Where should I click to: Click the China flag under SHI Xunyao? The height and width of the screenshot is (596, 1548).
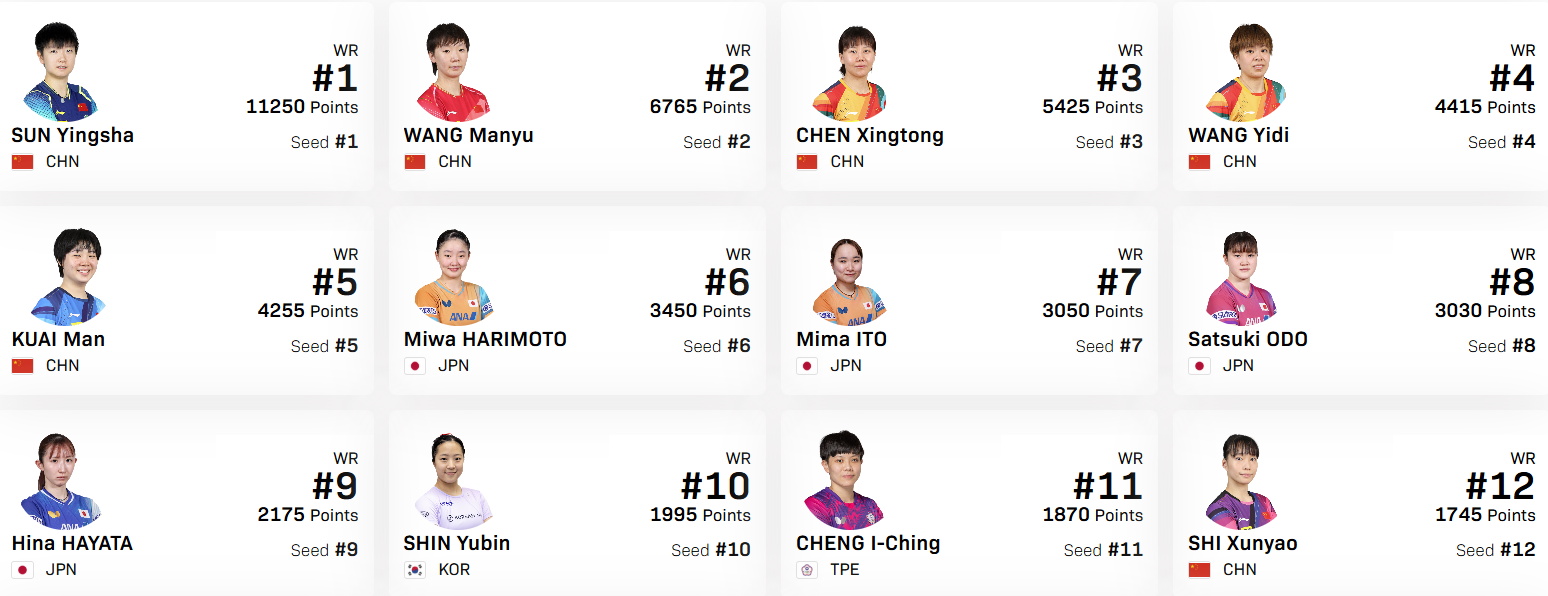pos(1199,570)
